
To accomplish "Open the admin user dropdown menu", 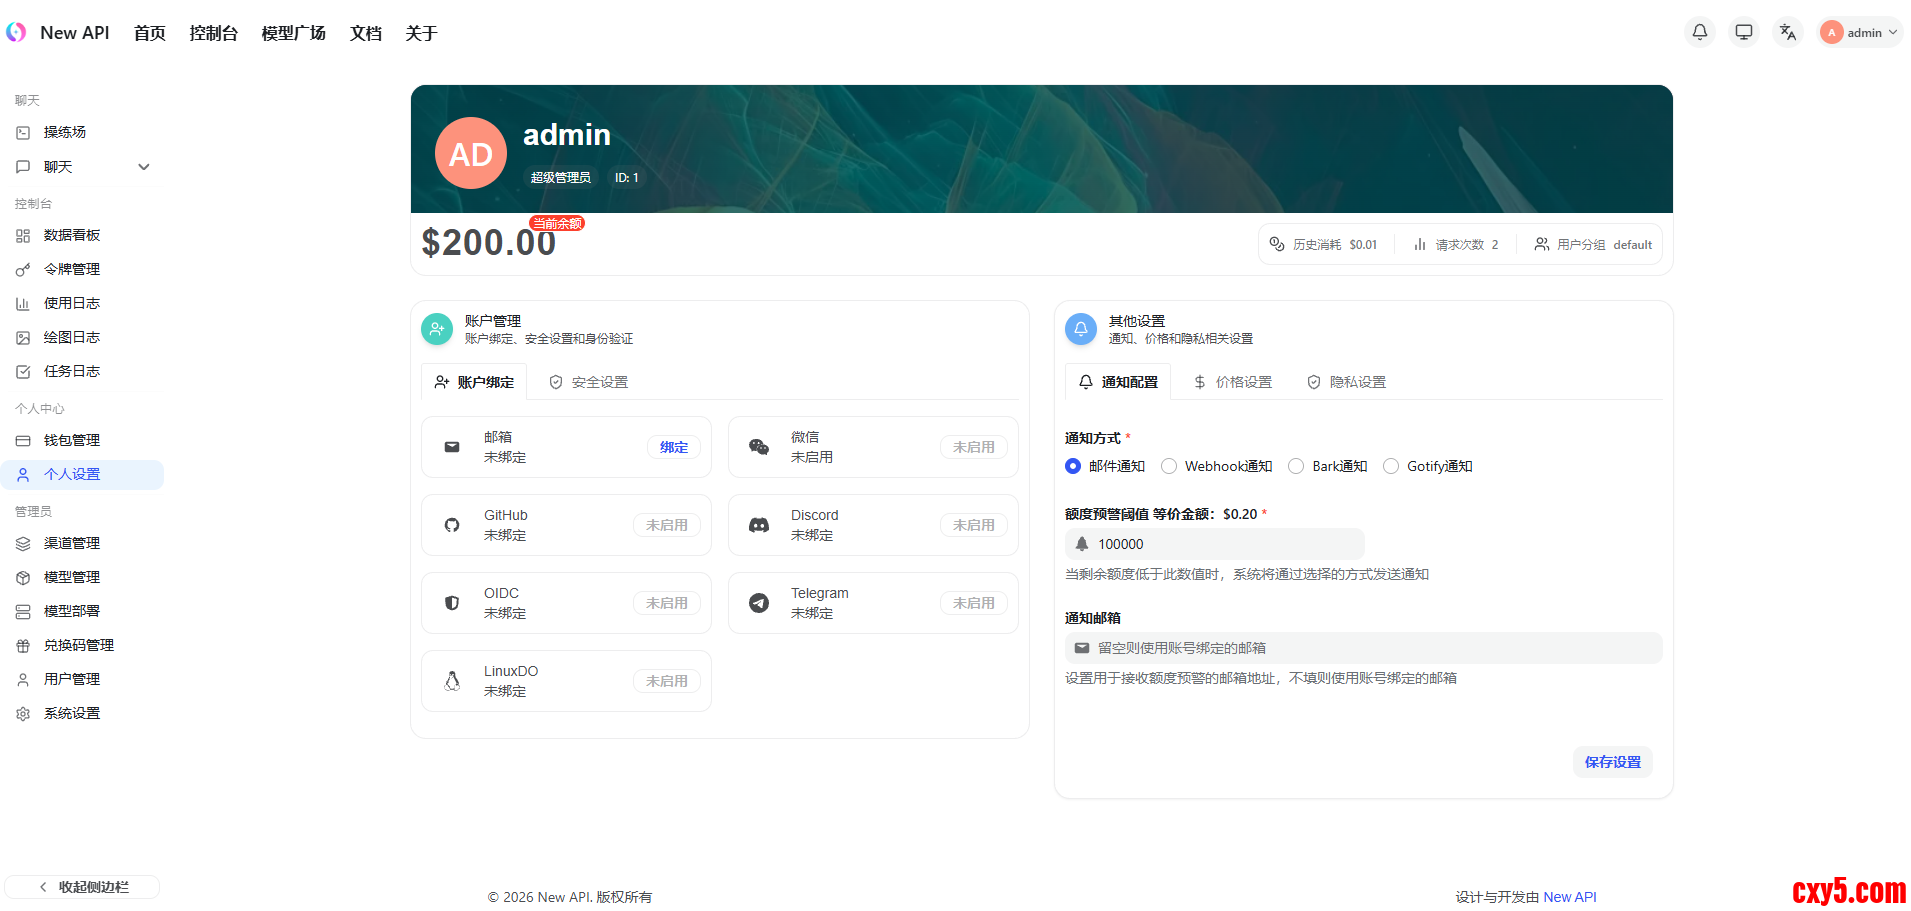I will (1860, 32).
